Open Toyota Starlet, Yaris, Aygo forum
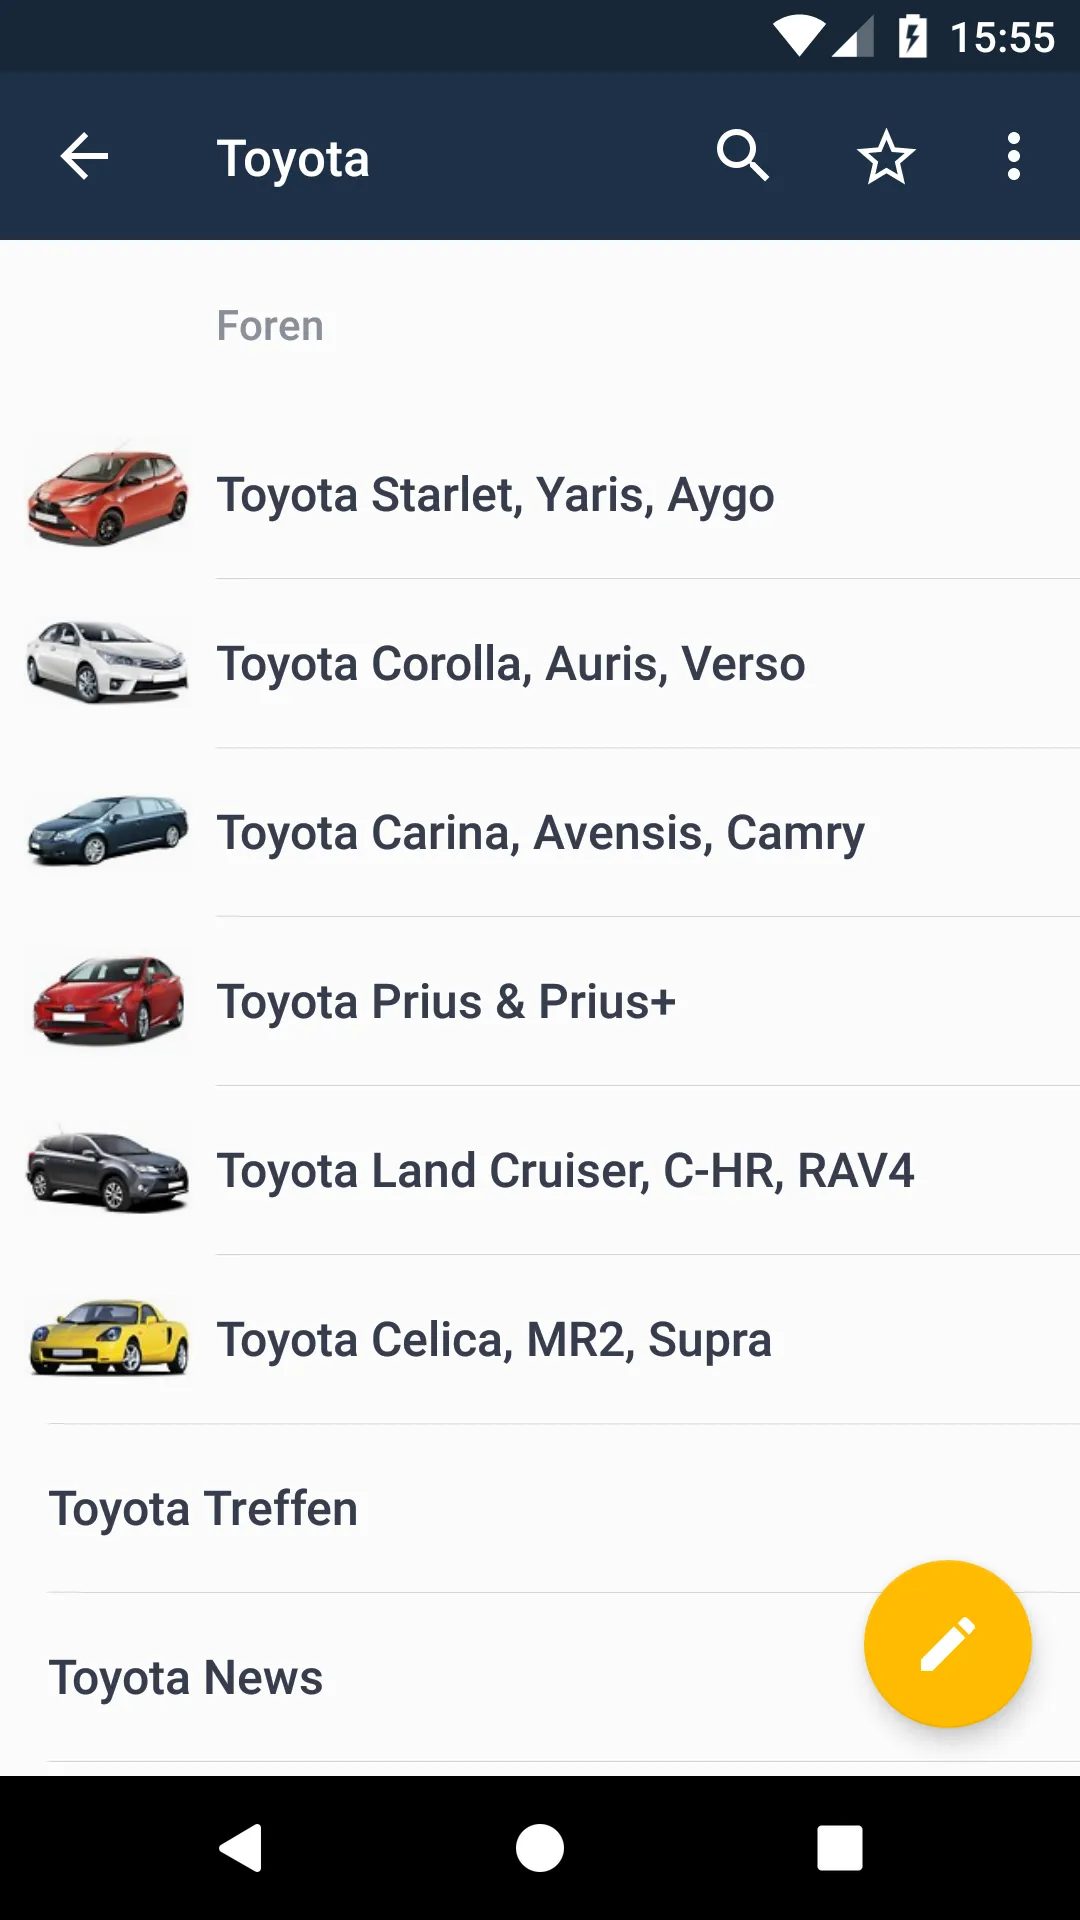This screenshot has width=1080, height=1920. click(x=495, y=495)
